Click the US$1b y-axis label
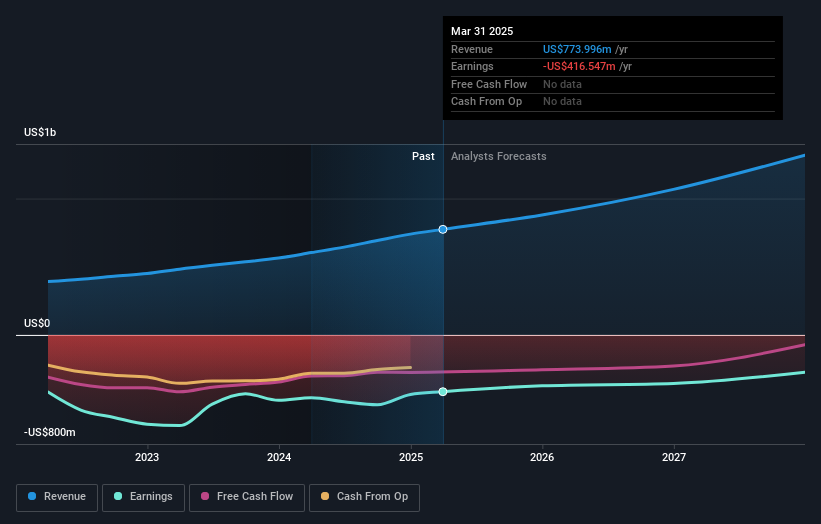 (x=40, y=132)
